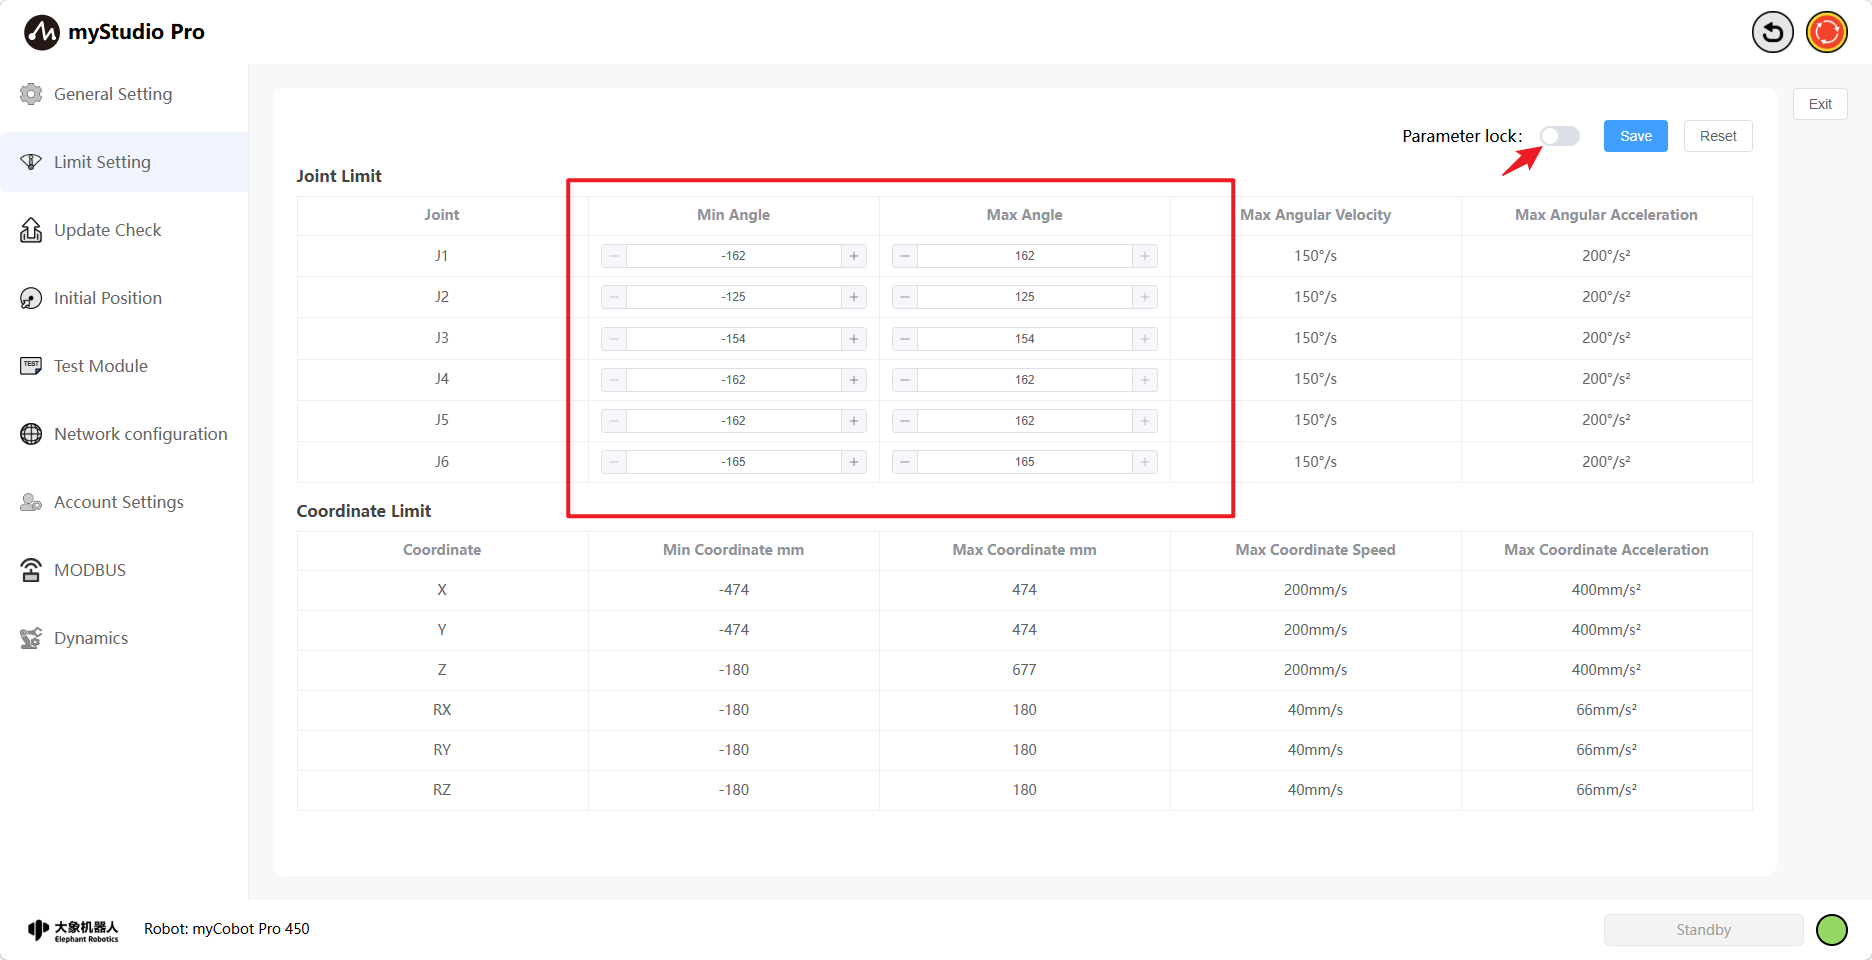1872x960 pixels.
Task: Toggle the Parameter lock switch
Action: click(x=1559, y=136)
